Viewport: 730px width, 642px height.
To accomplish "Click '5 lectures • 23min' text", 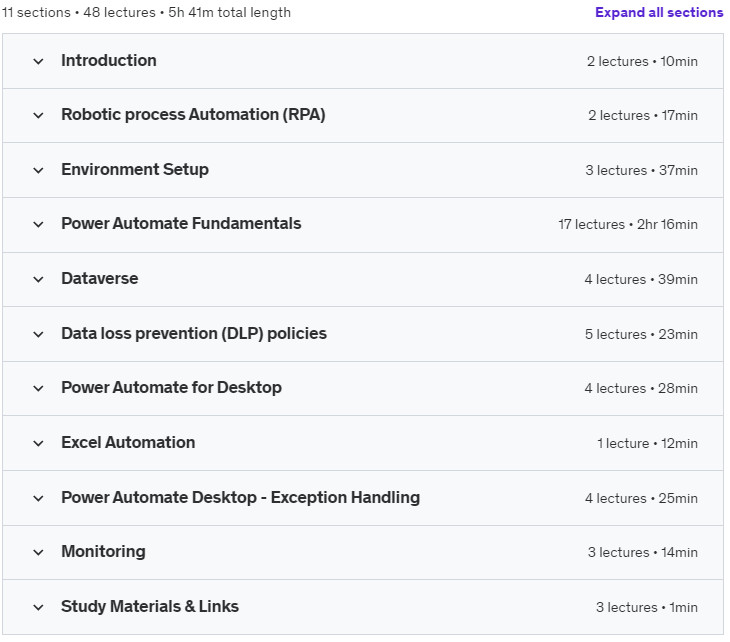I will tap(642, 334).
